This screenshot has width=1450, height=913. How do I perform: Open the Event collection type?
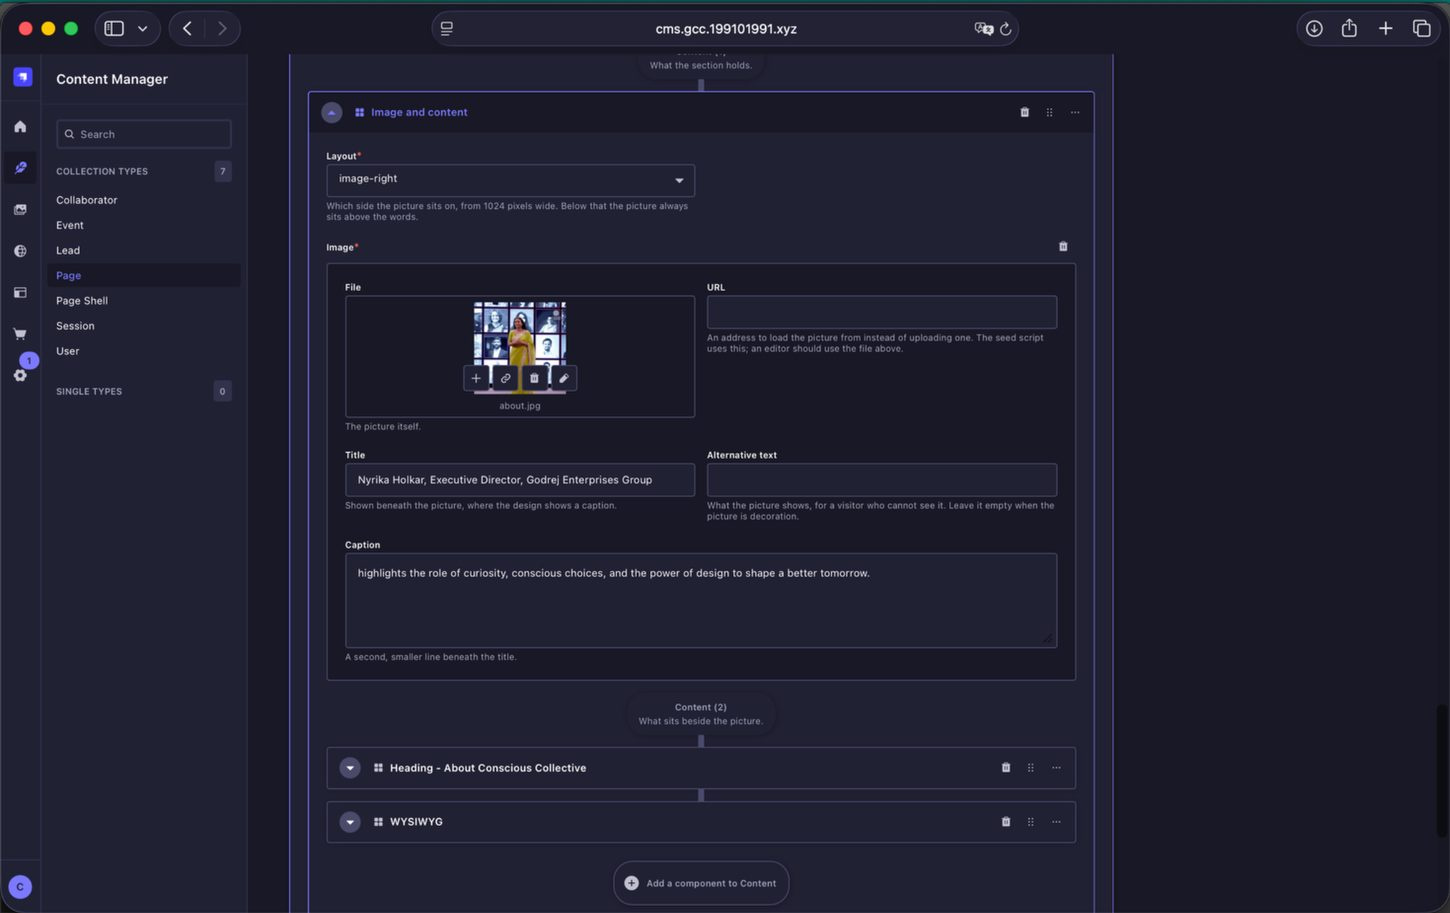click(x=70, y=225)
